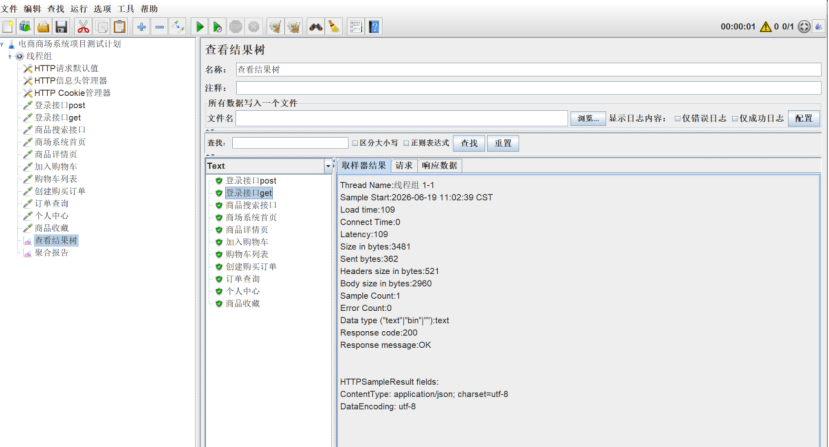Click the grey Shutdown icon
The width and height of the screenshot is (829, 447).
[x=254, y=26]
